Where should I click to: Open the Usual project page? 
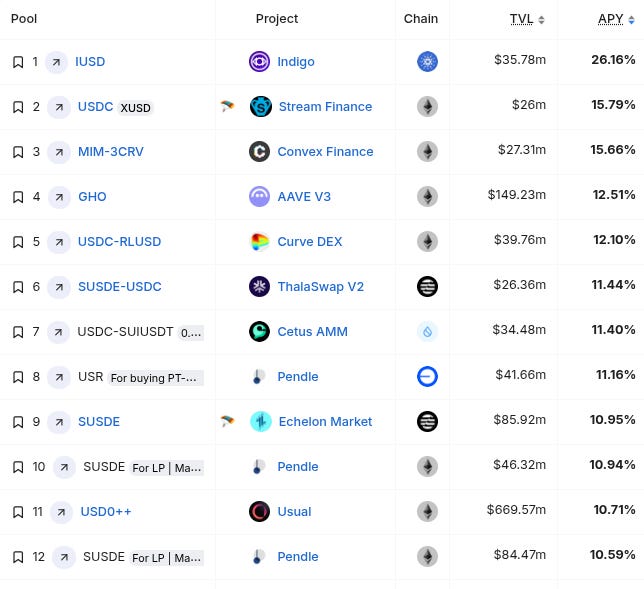click(294, 512)
